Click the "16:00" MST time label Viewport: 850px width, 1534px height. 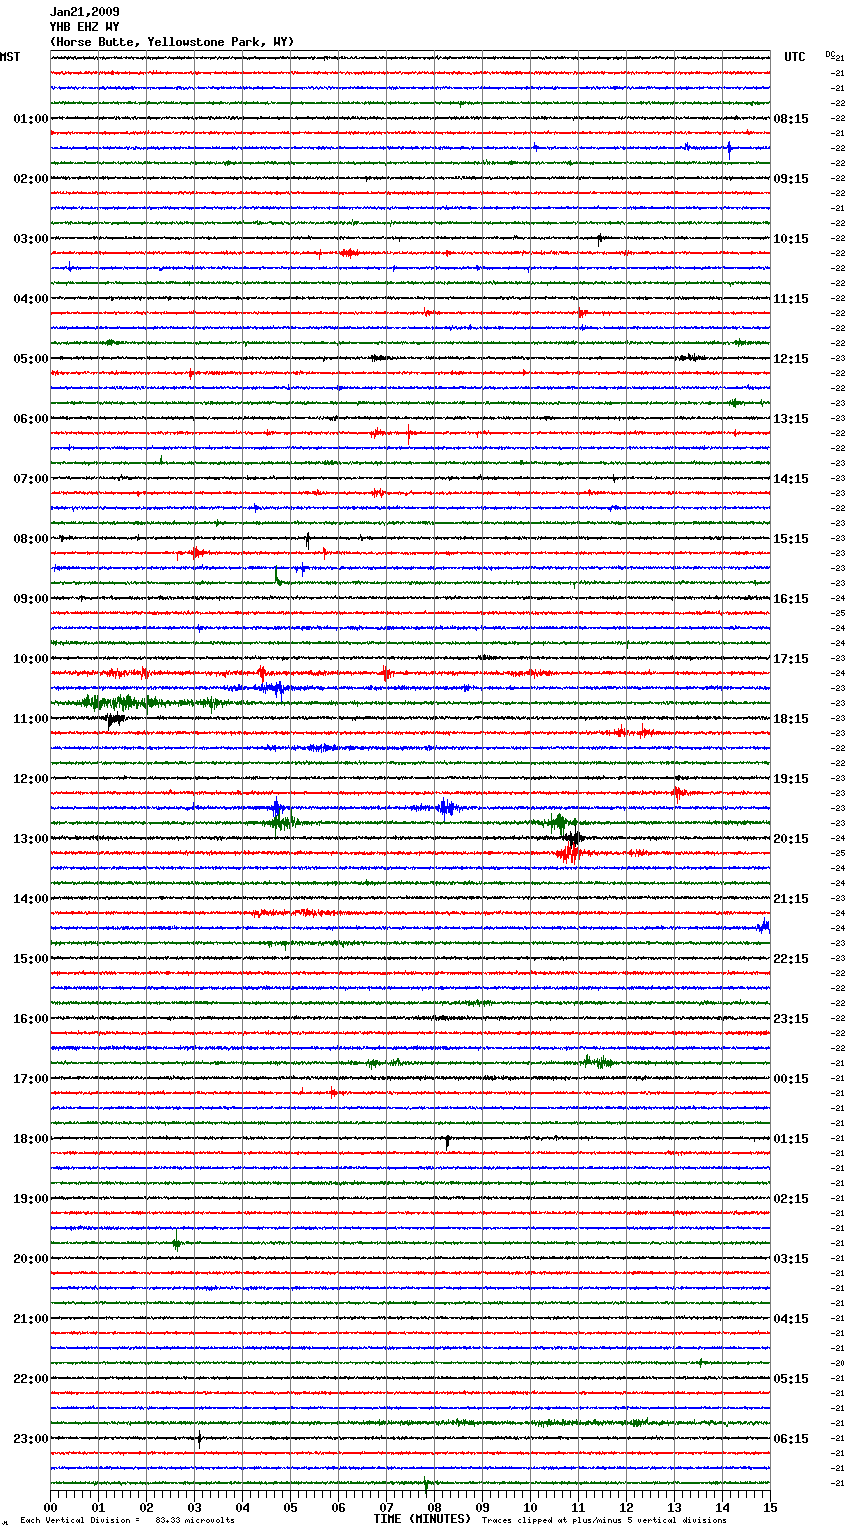click(31, 1019)
